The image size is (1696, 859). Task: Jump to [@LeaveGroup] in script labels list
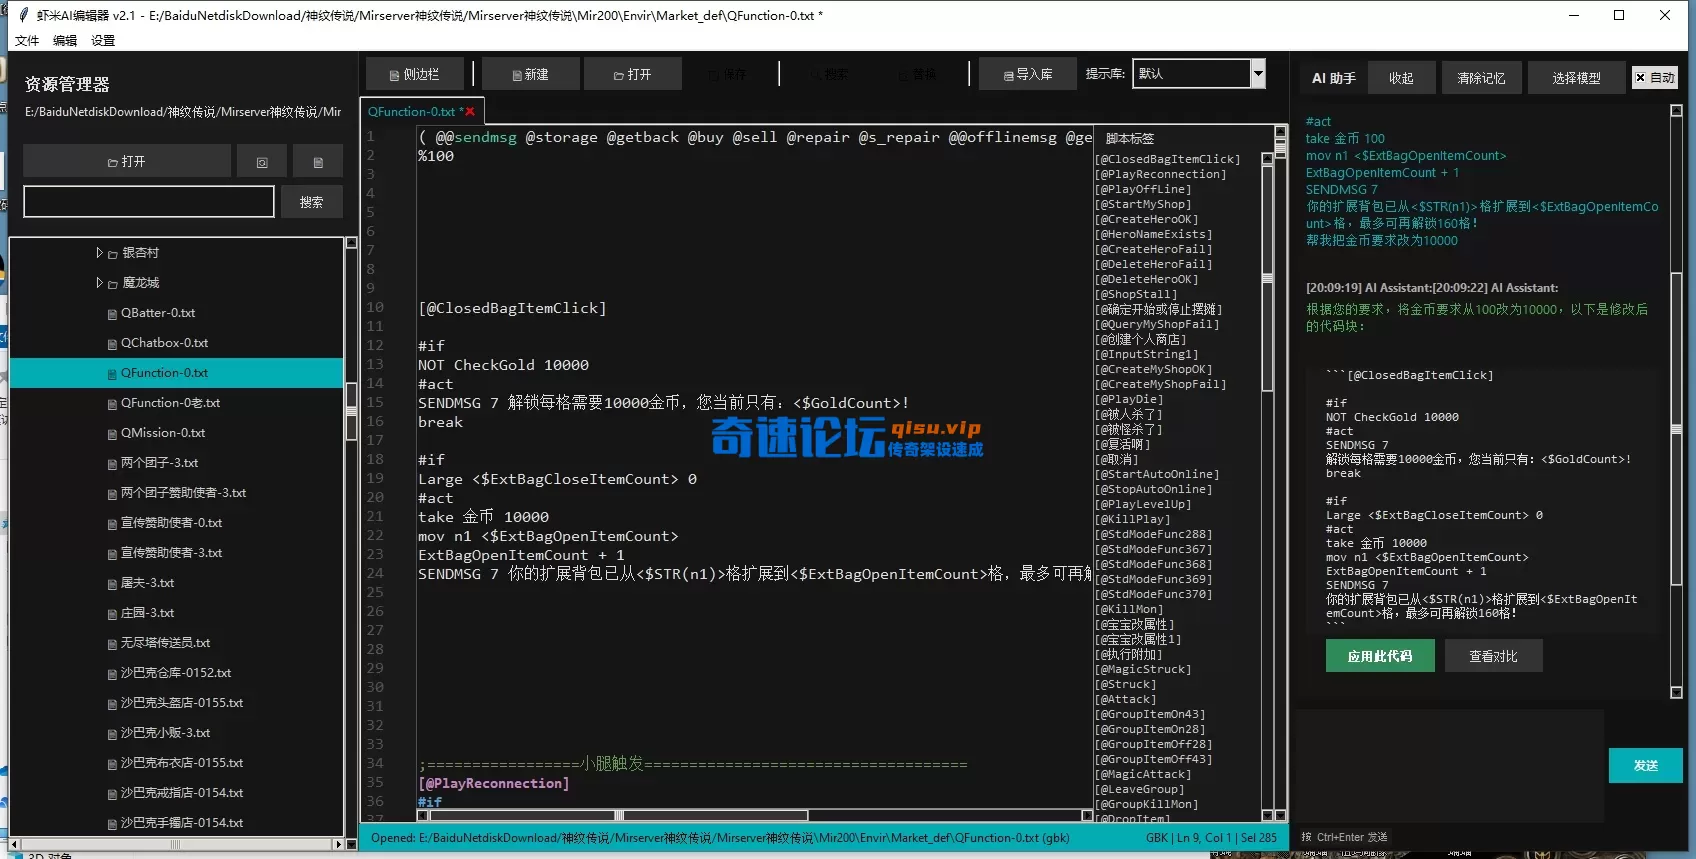(x=1139, y=789)
